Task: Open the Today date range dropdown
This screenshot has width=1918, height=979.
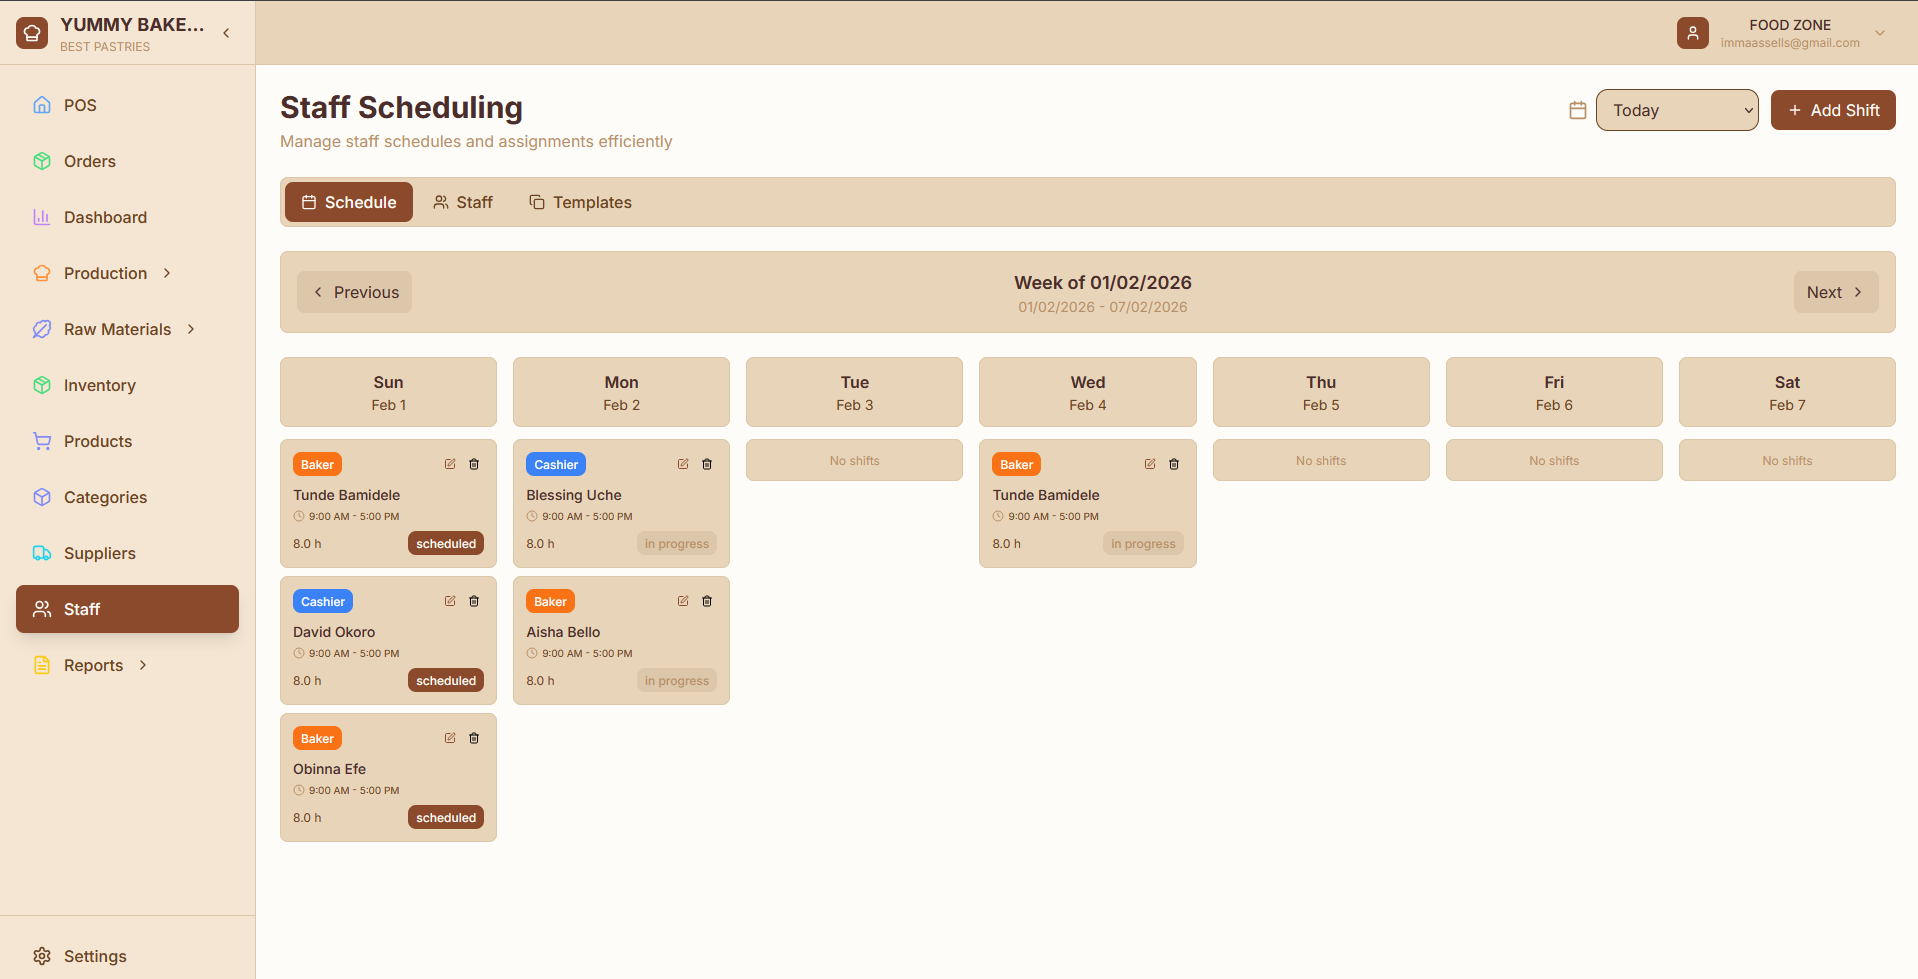Action: coord(1677,110)
